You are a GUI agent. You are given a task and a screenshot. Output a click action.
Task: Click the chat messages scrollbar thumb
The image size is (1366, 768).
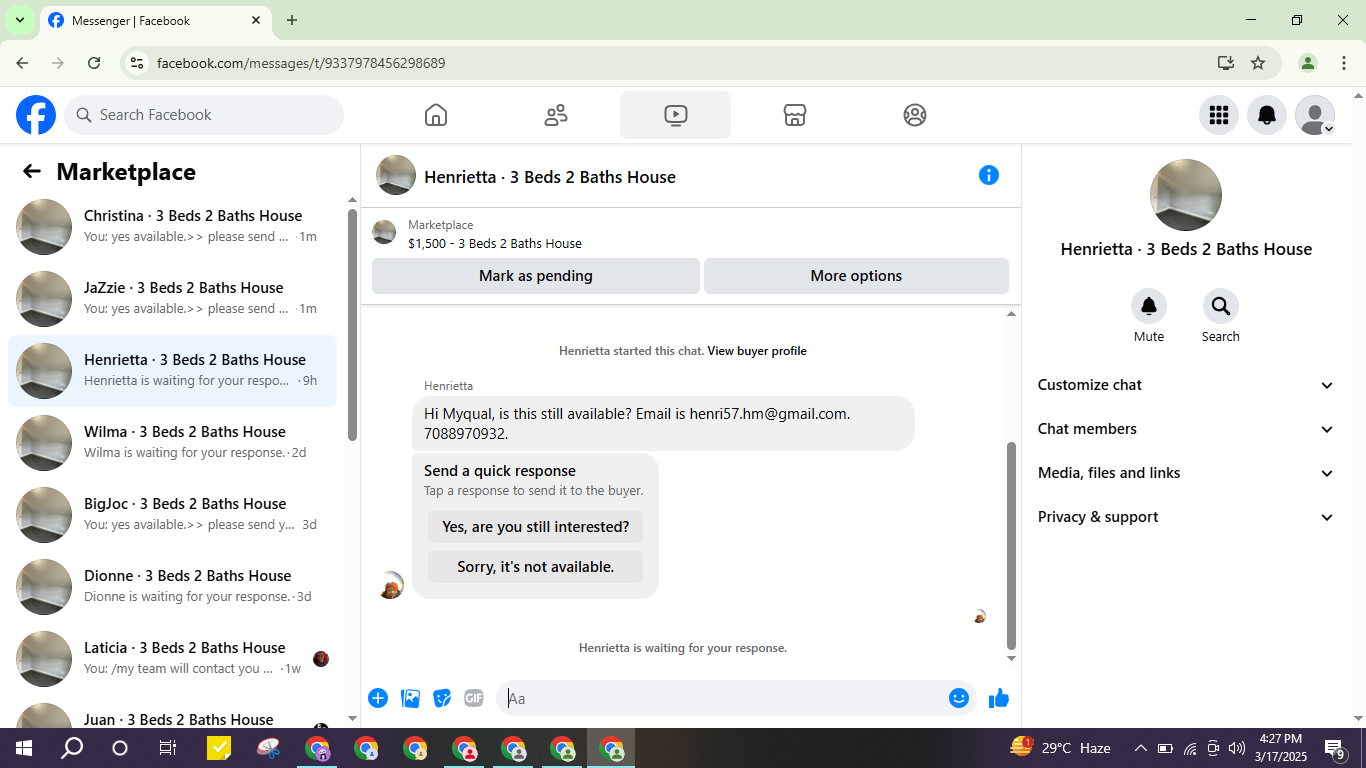coord(1011,545)
